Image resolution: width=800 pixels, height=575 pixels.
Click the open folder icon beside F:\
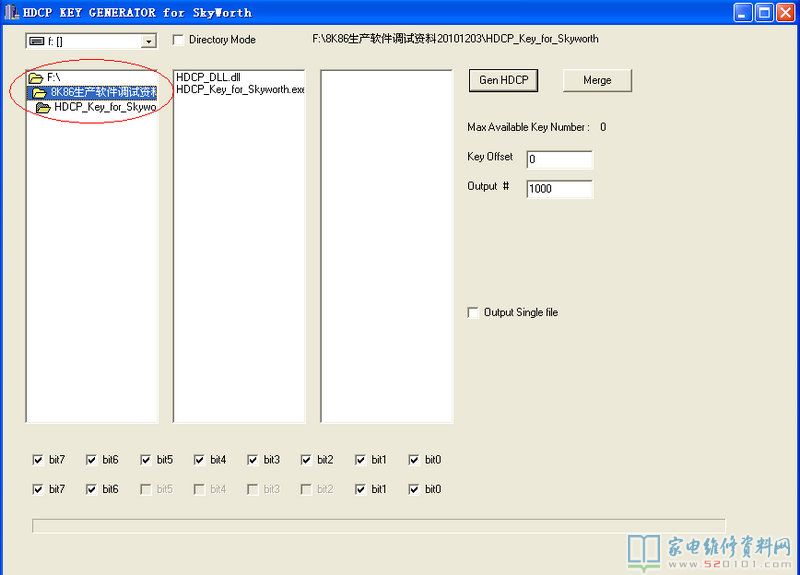pyautogui.click(x=36, y=78)
